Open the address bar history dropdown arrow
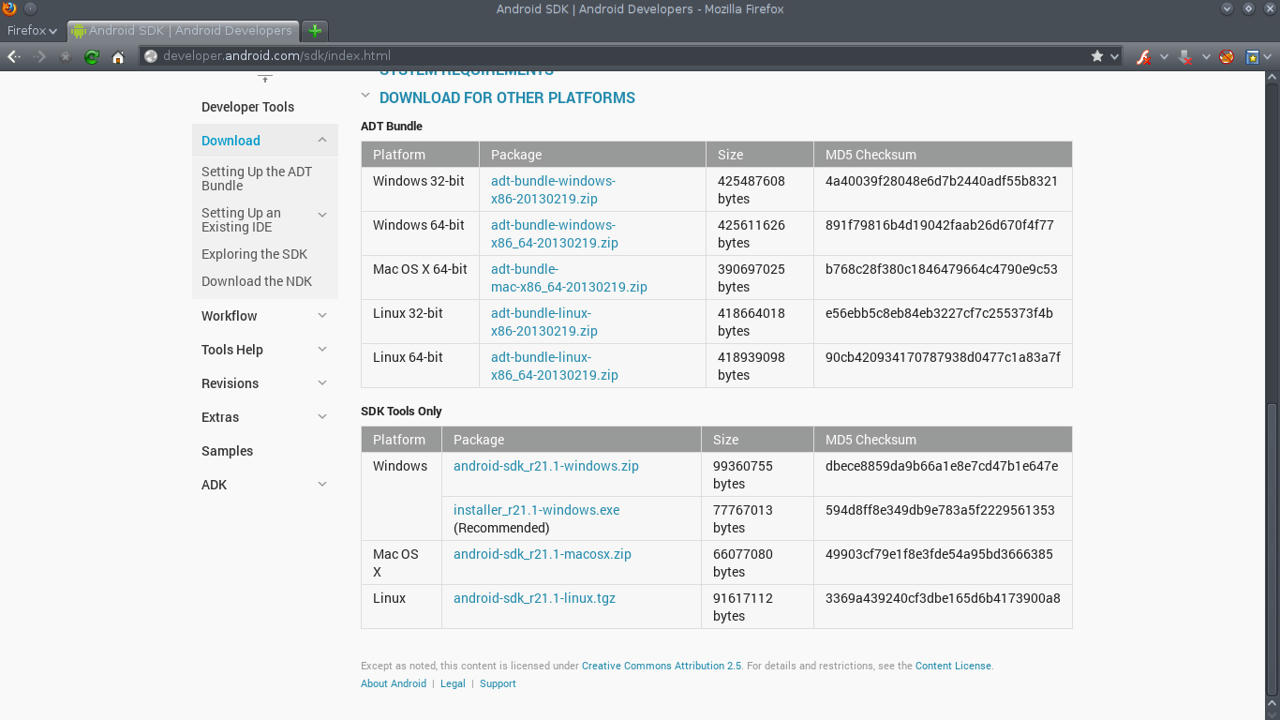 [x=1114, y=57]
